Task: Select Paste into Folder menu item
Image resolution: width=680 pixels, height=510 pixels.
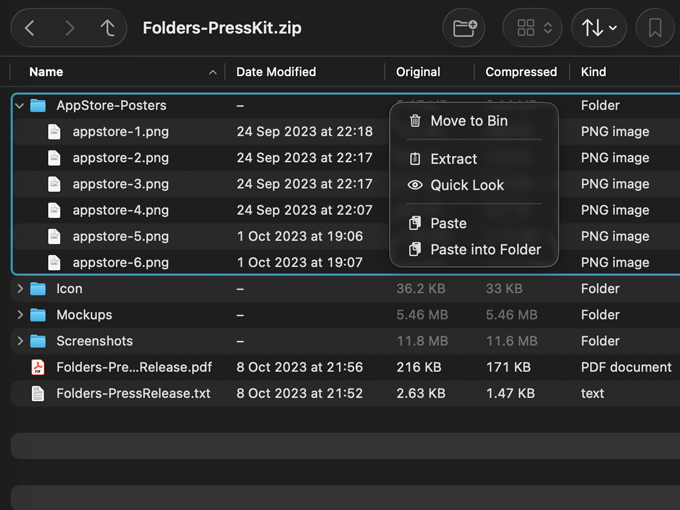Action: click(485, 250)
